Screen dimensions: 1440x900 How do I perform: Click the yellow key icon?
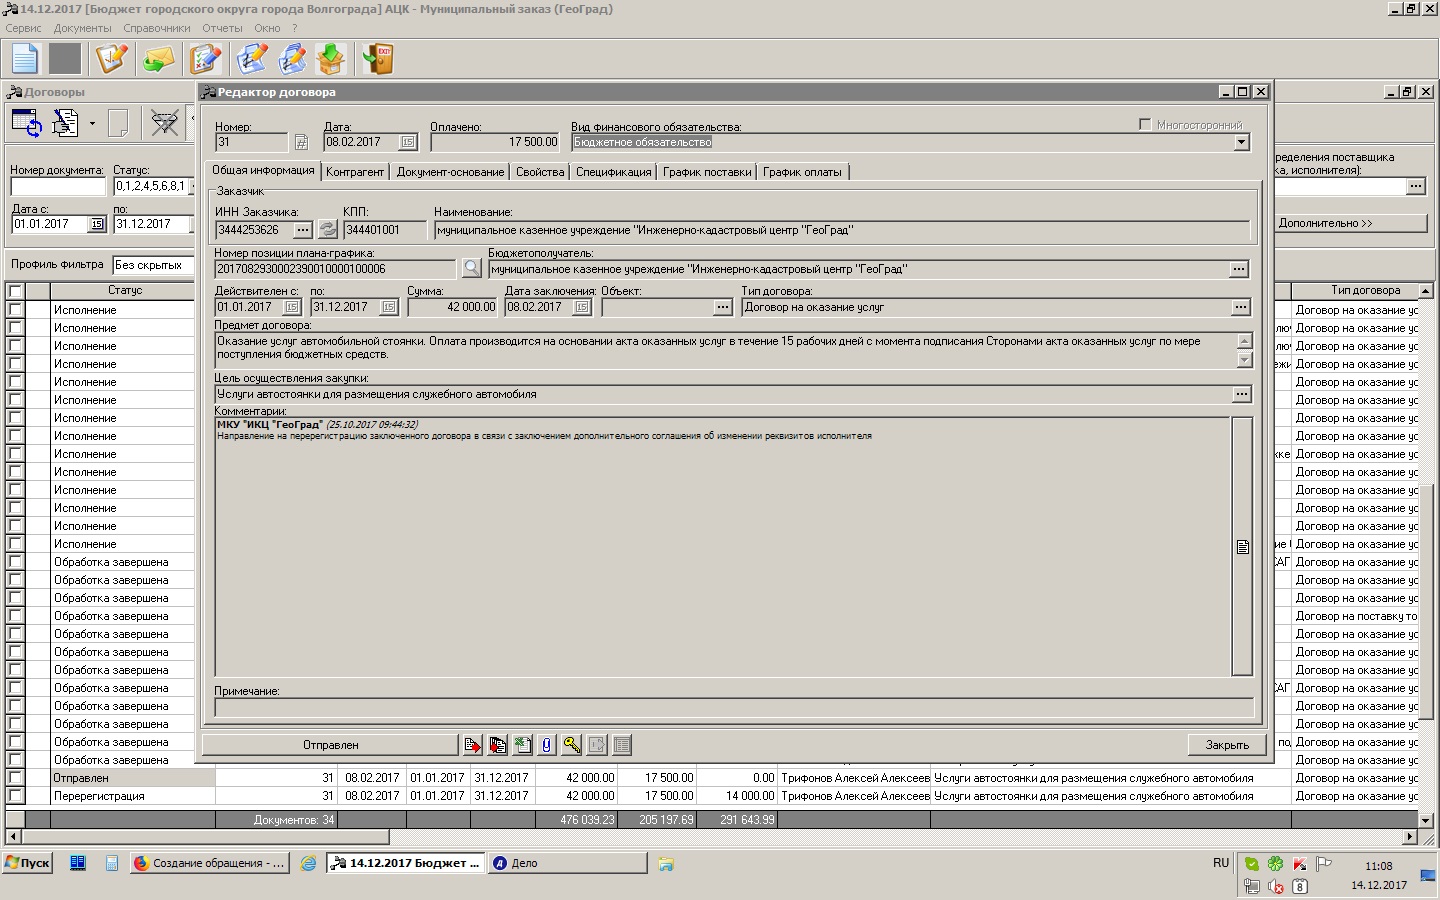coord(571,745)
